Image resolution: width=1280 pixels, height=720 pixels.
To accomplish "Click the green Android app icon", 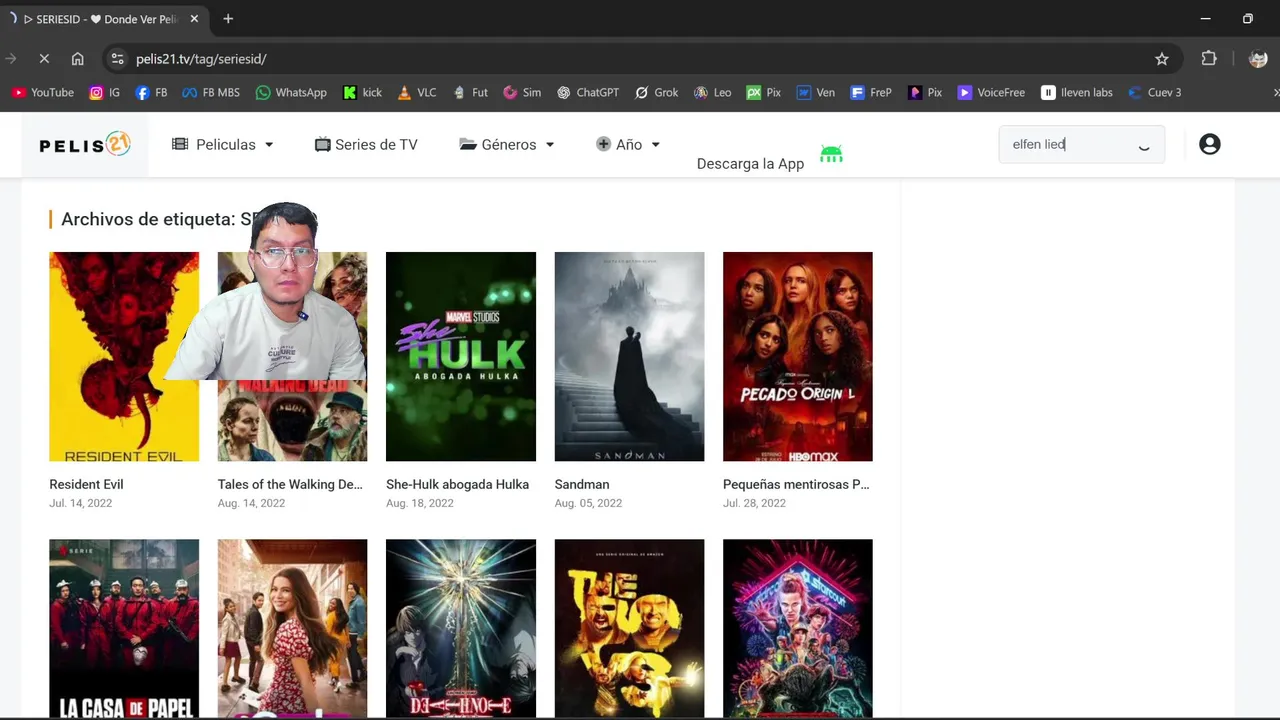I will pyautogui.click(x=831, y=154).
